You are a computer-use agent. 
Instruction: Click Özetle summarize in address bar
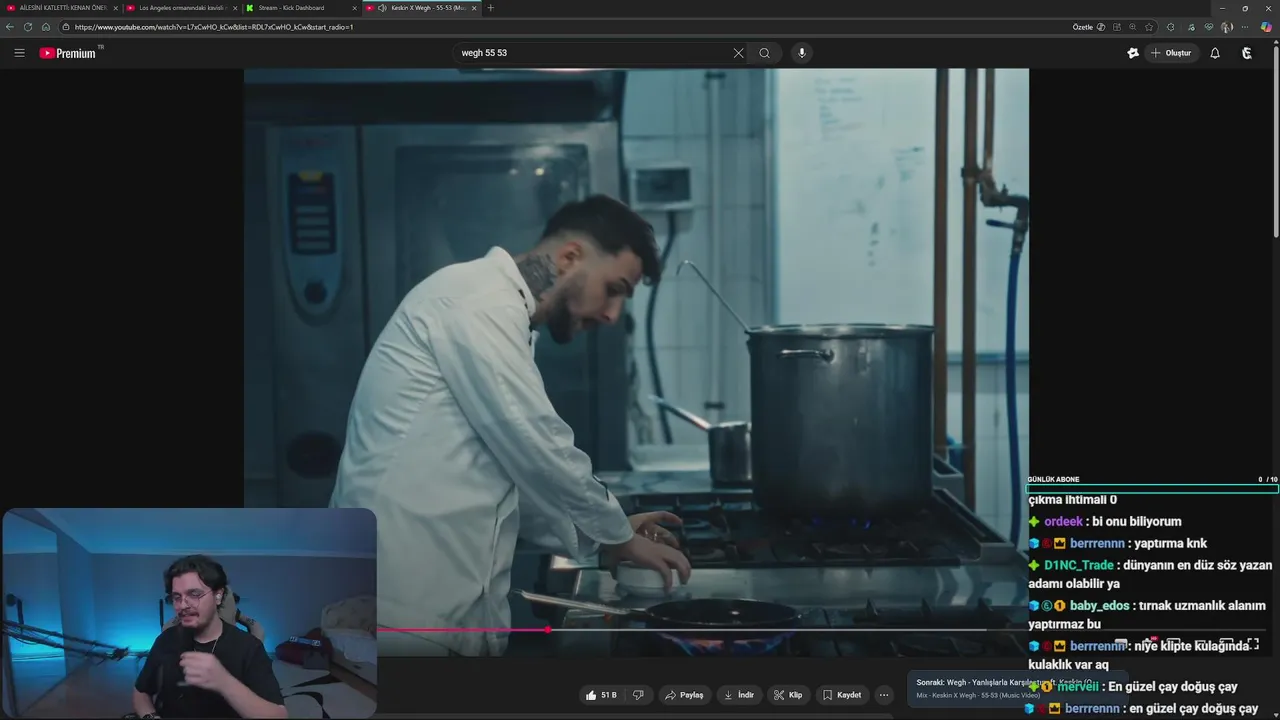coord(1083,27)
